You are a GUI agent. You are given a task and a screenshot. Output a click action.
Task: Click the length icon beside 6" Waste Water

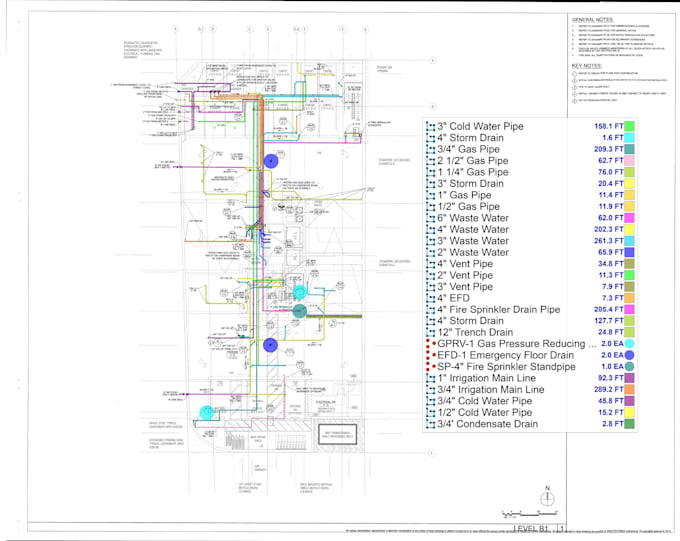point(431,218)
